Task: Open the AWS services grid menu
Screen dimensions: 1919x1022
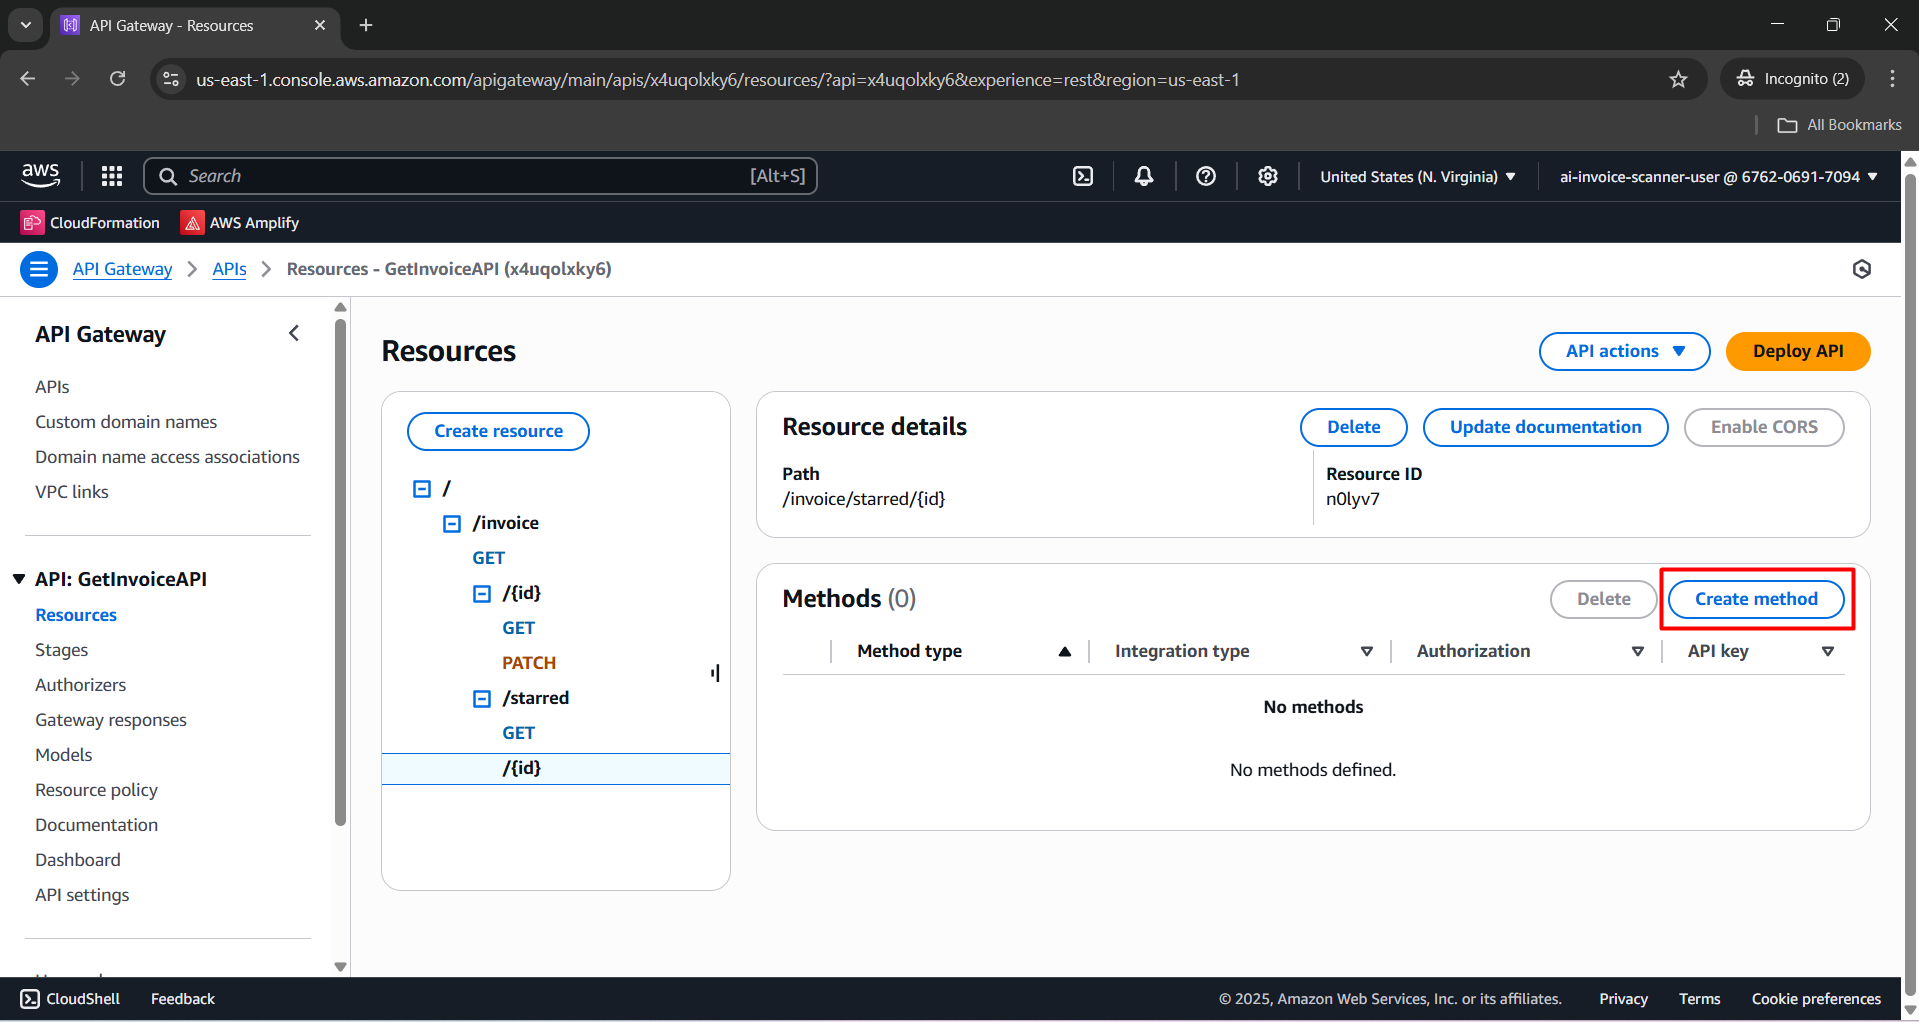Action: click(112, 176)
